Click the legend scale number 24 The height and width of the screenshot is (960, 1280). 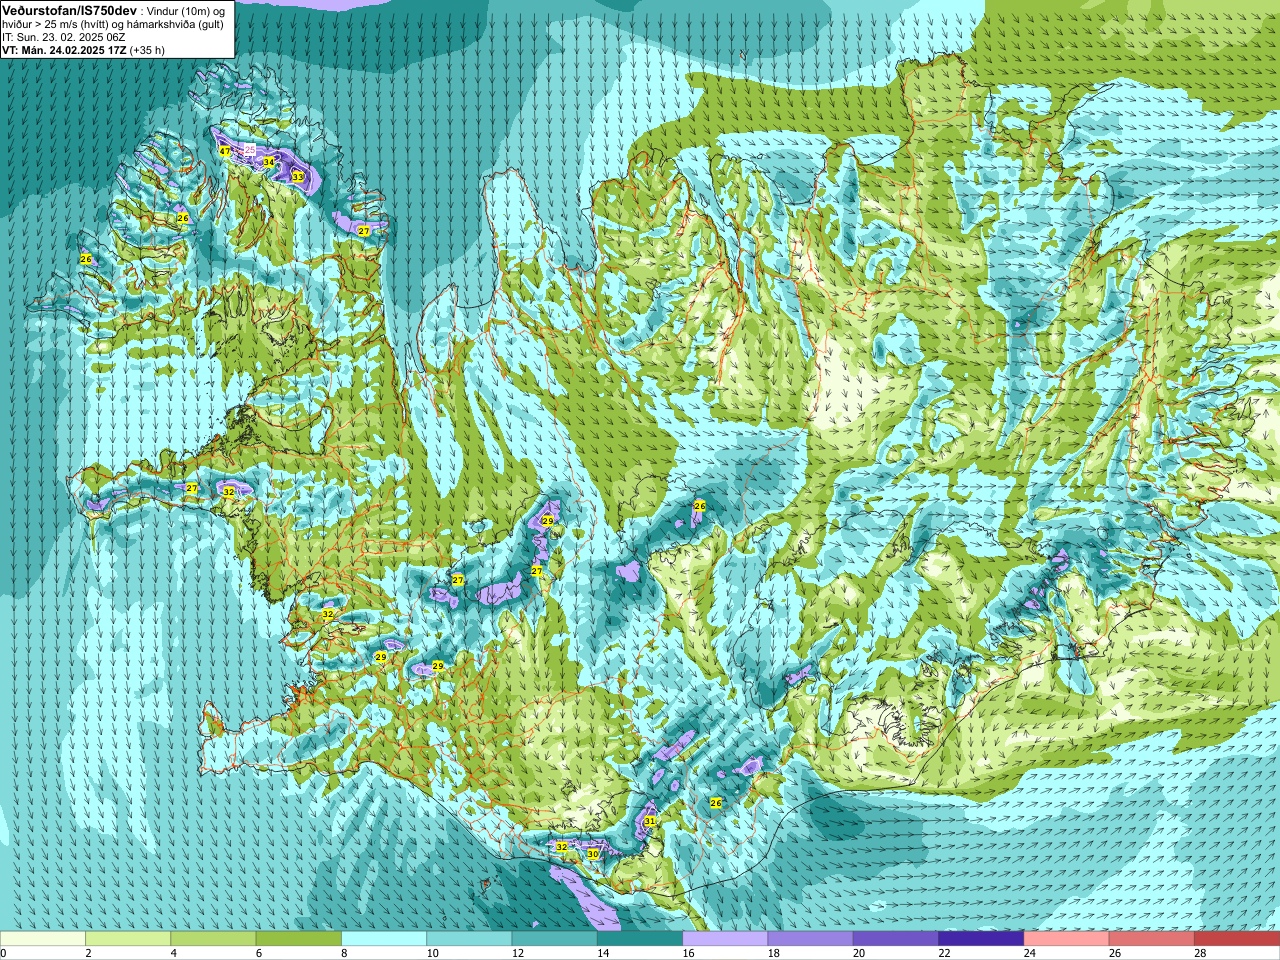click(x=1030, y=953)
